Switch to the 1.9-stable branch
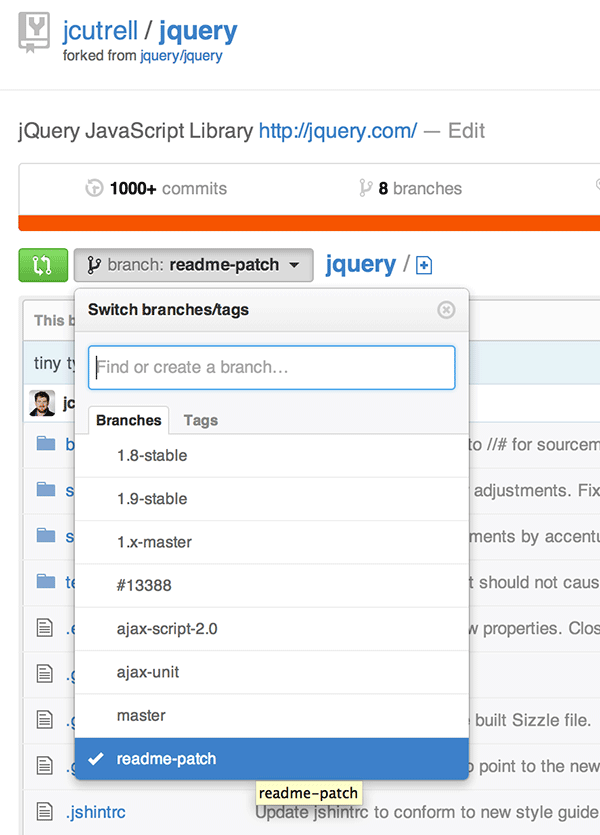The height and width of the screenshot is (835, 600). pyautogui.click(x=272, y=499)
